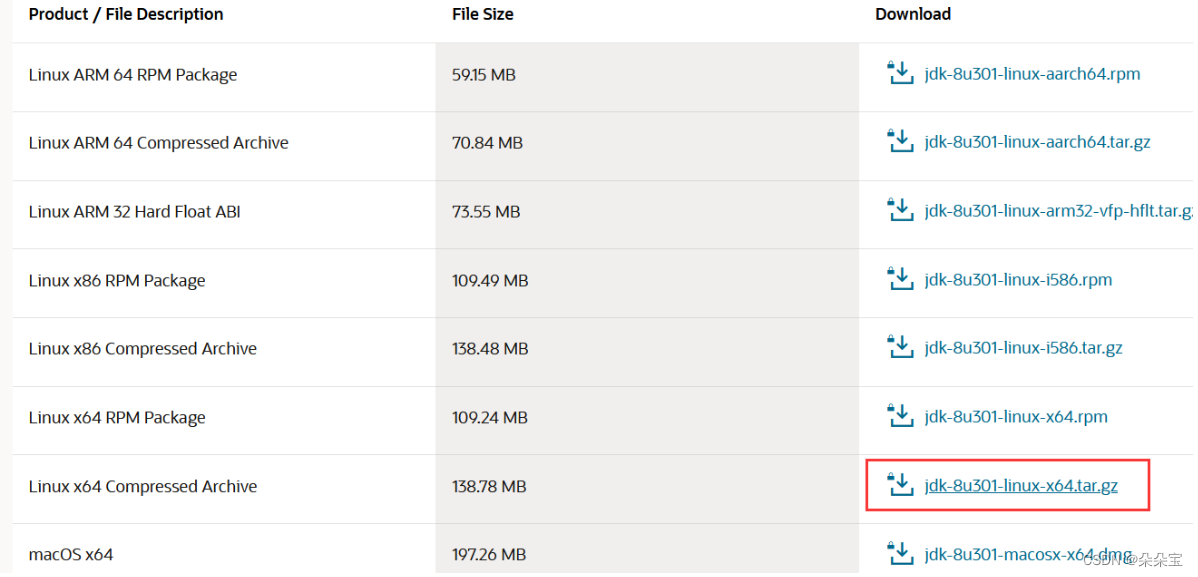The width and height of the screenshot is (1198, 577).
Task: Select the jdk-8u301-linux-i586.tar.gz link
Action: click(1023, 348)
